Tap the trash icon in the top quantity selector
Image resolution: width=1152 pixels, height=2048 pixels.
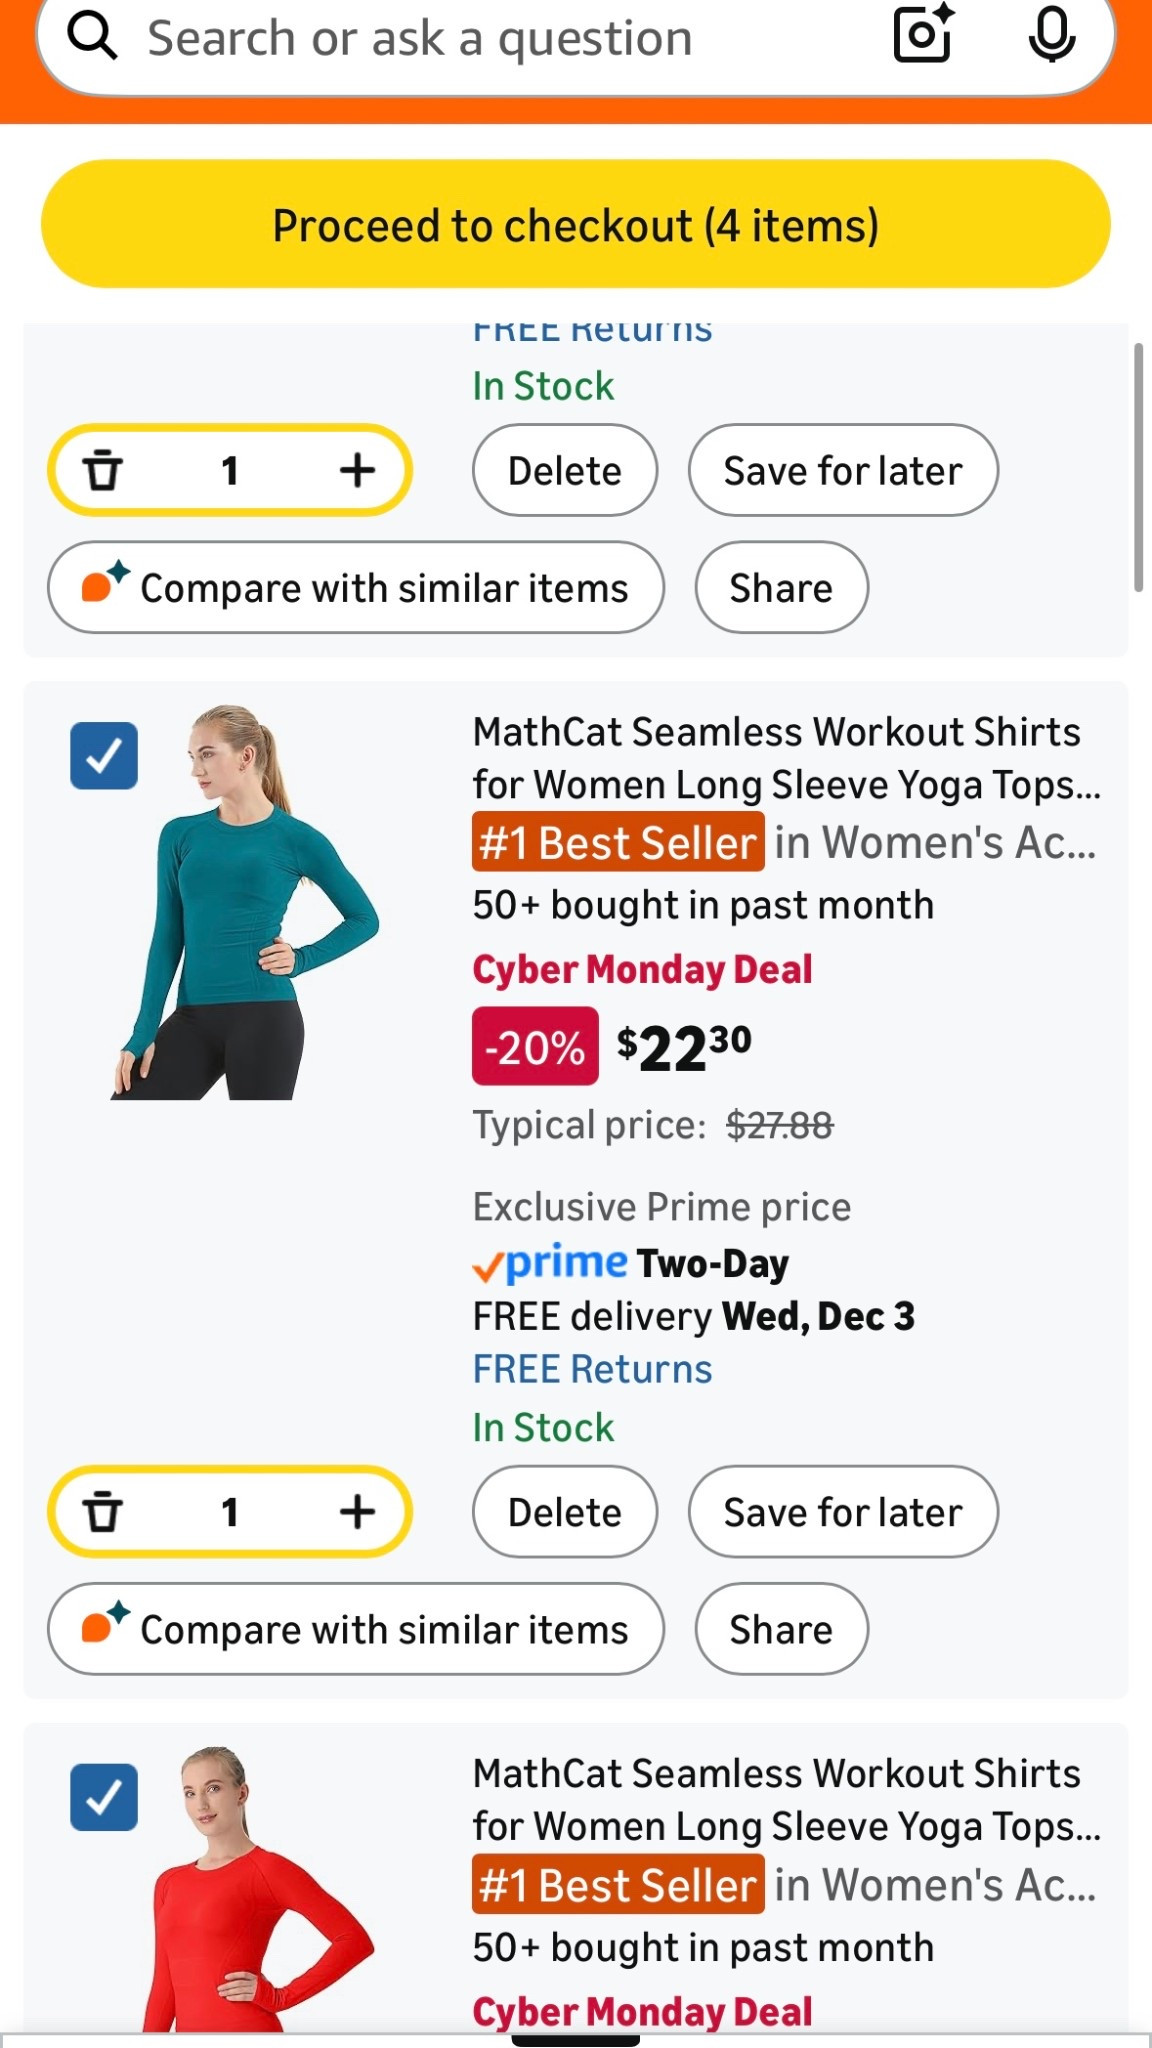[104, 470]
